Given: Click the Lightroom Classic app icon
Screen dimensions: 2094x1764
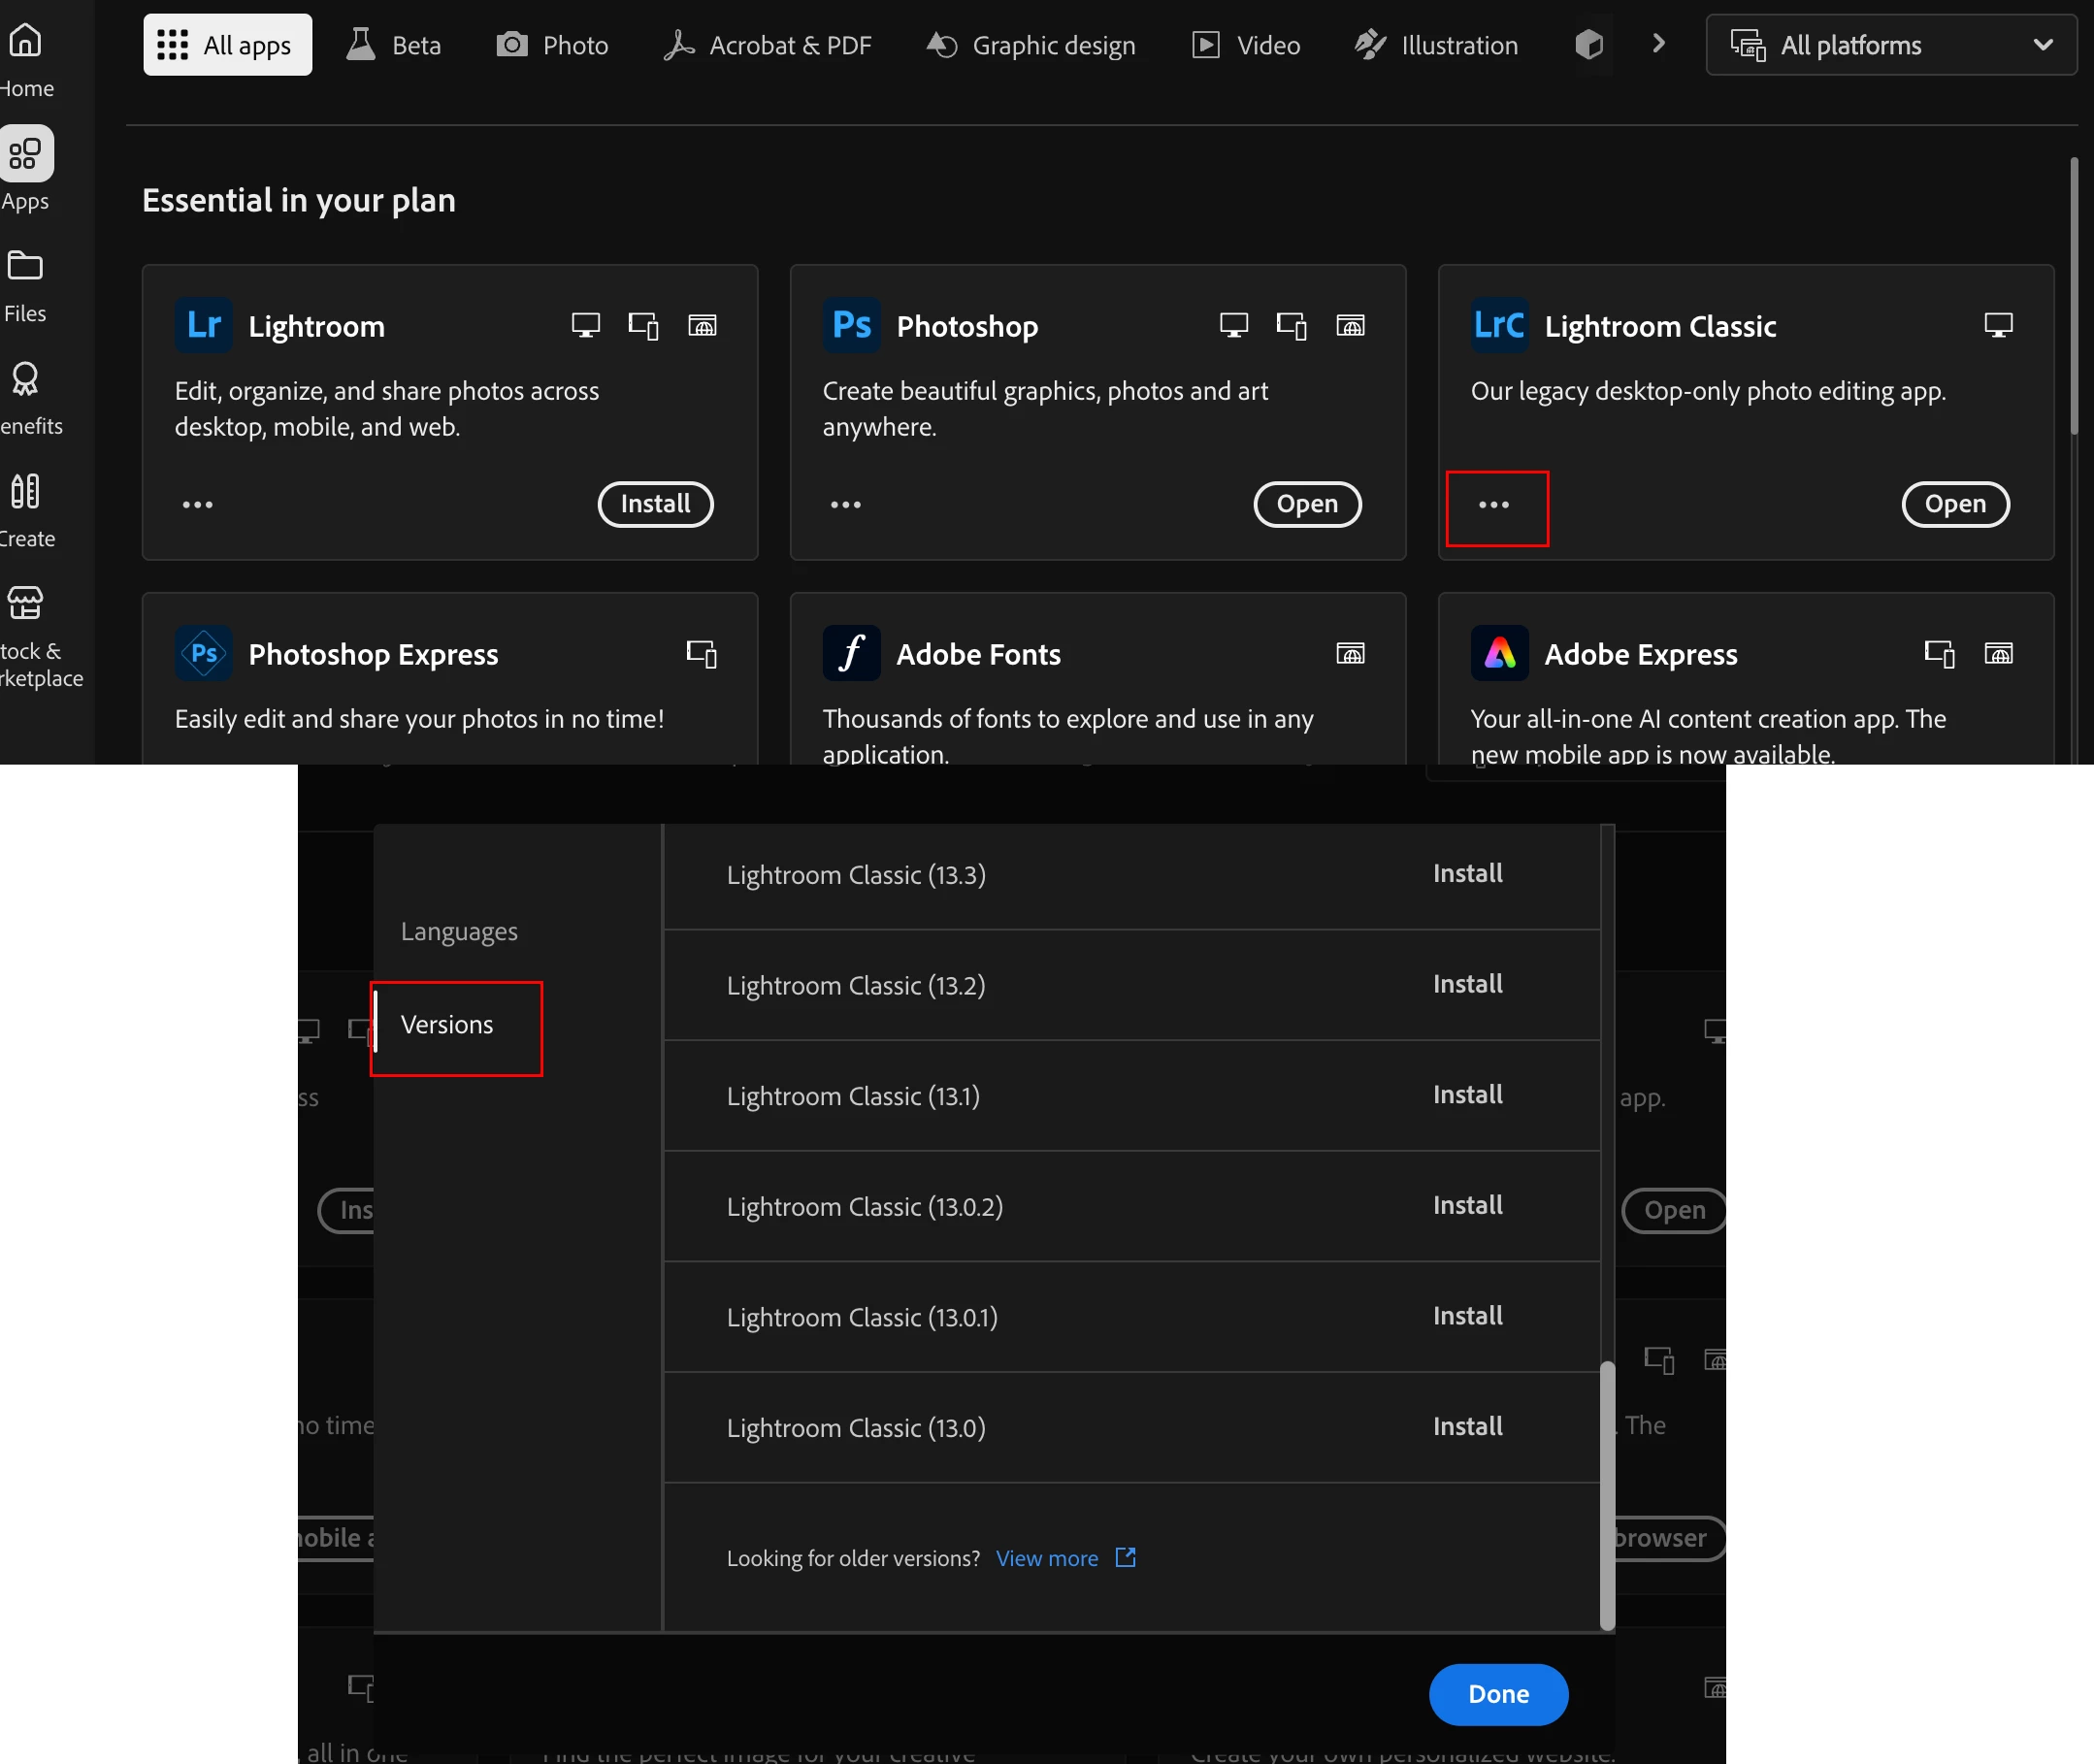Looking at the screenshot, I should click(1499, 325).
